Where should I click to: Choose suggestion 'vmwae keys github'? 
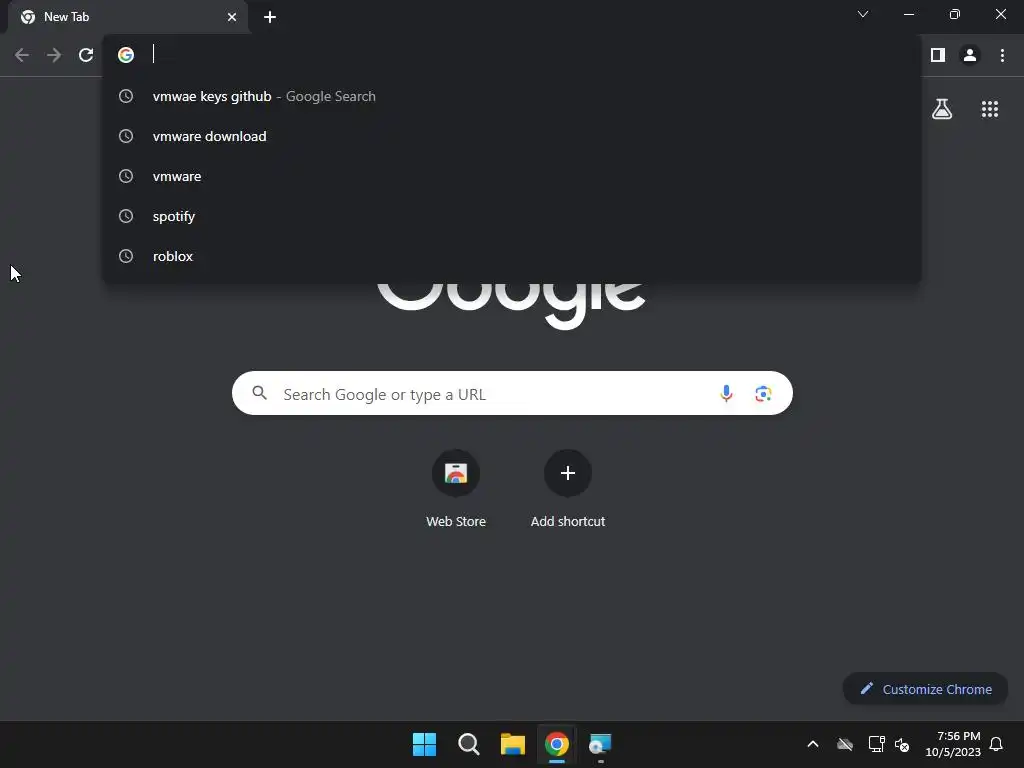coord(512,96)
